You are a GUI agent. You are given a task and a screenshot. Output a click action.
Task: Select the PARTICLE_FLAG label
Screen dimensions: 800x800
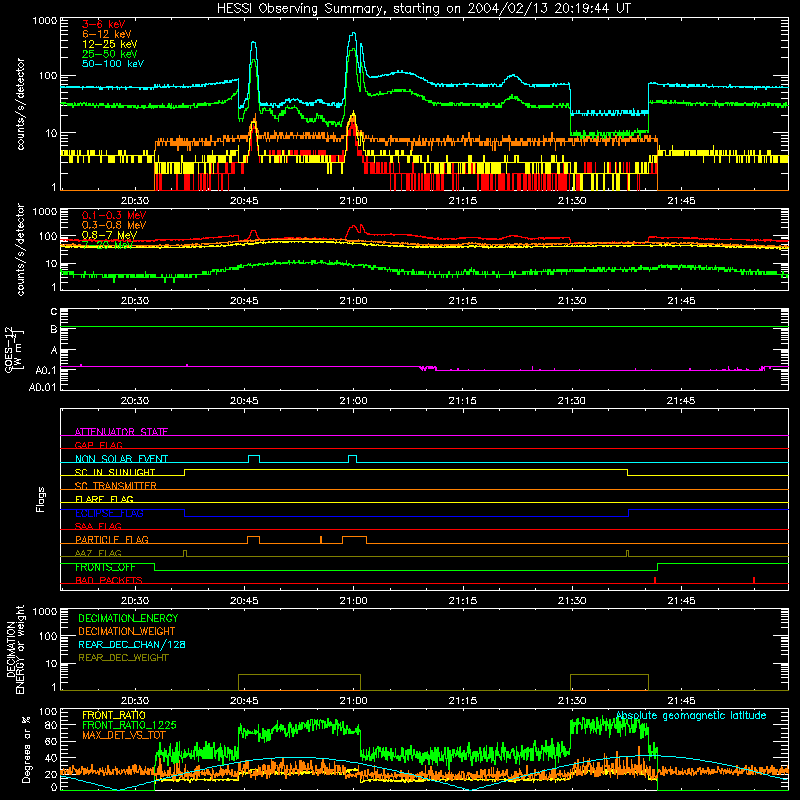tap(112, 539)
